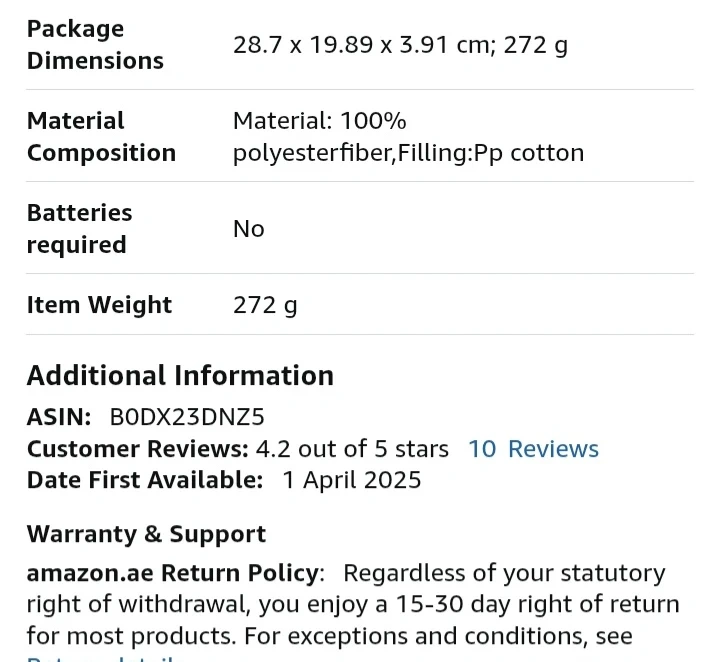This screenshot has height=662, width=720.
Task: Click the ASIN label
Action: 59,417
